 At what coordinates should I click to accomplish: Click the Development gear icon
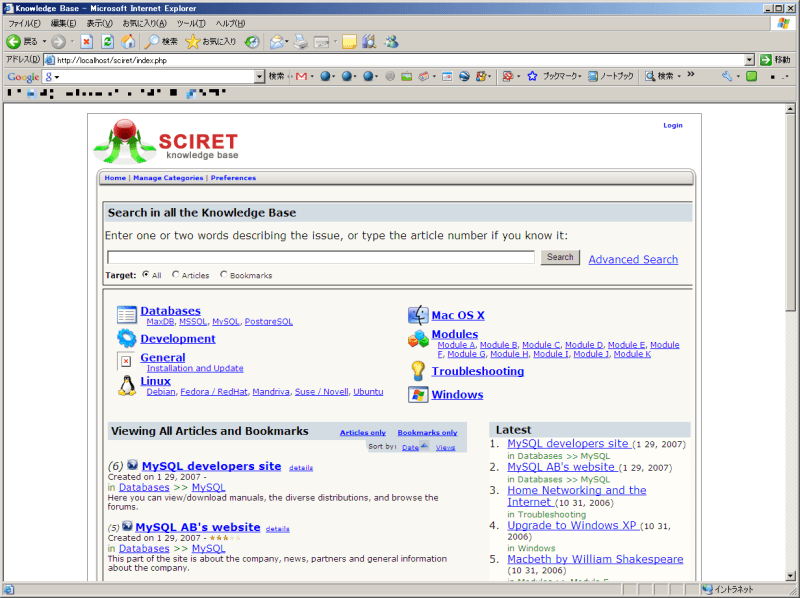(126, 338)
